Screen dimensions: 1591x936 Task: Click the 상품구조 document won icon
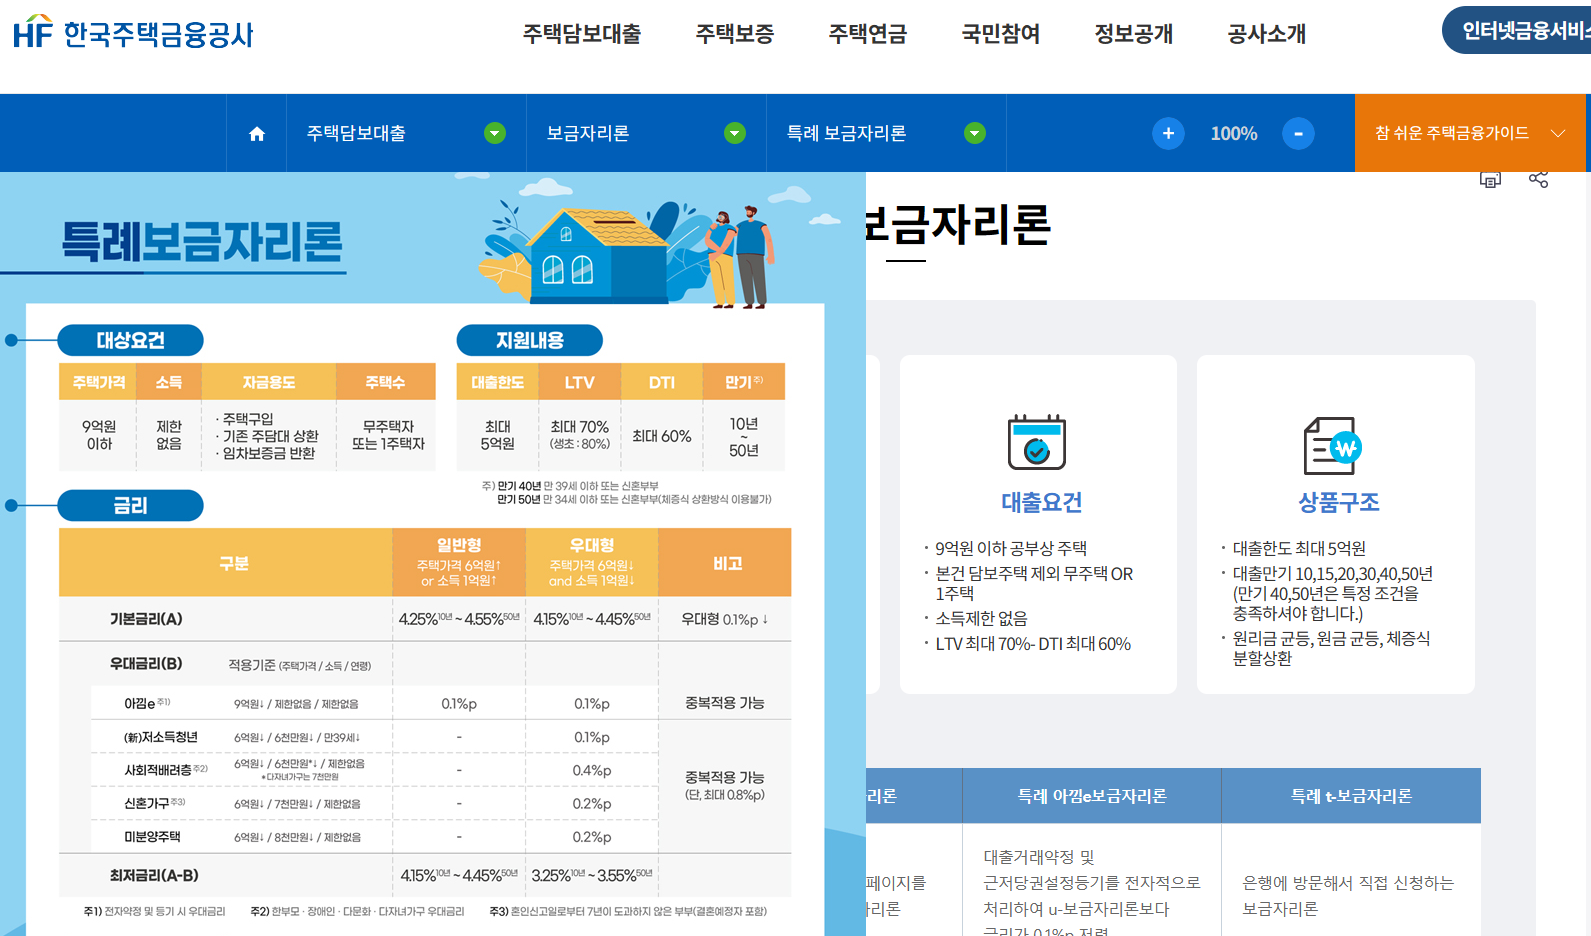click(1333, 445)
